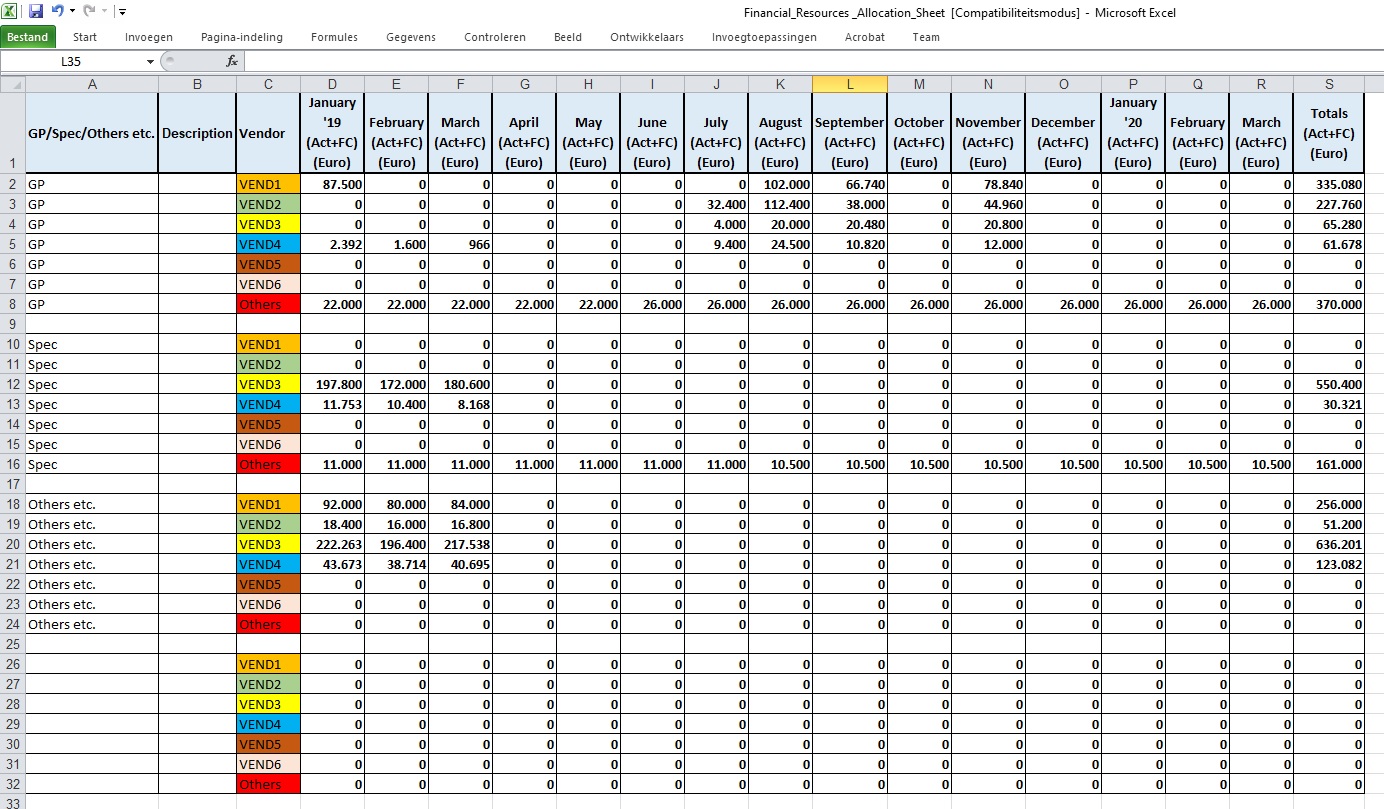
Task: Open the Bestand file tab
Action: coord(28,37)
